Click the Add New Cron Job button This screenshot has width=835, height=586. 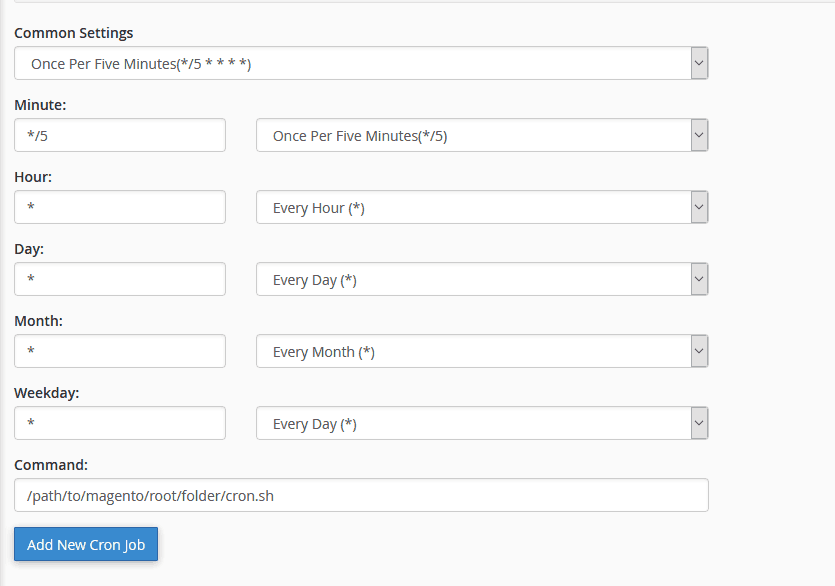click(x=85, y=544)
